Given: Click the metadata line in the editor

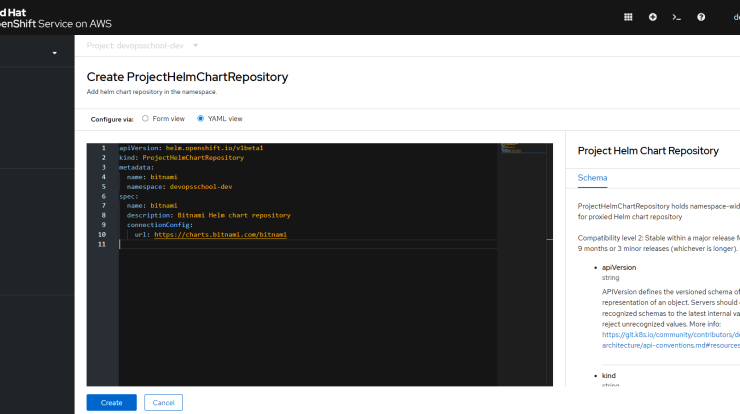Looking at the screenshot, I should pyautogui.click(x=136, y=168).
